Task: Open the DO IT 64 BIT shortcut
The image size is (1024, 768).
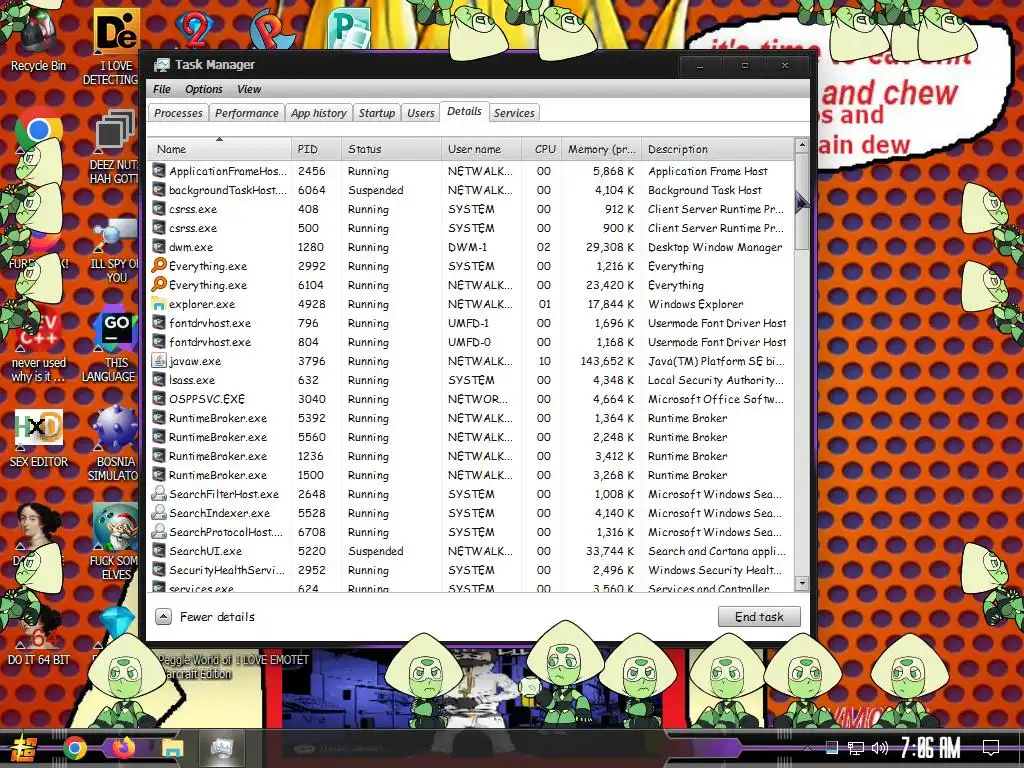Action: [39, 637]
